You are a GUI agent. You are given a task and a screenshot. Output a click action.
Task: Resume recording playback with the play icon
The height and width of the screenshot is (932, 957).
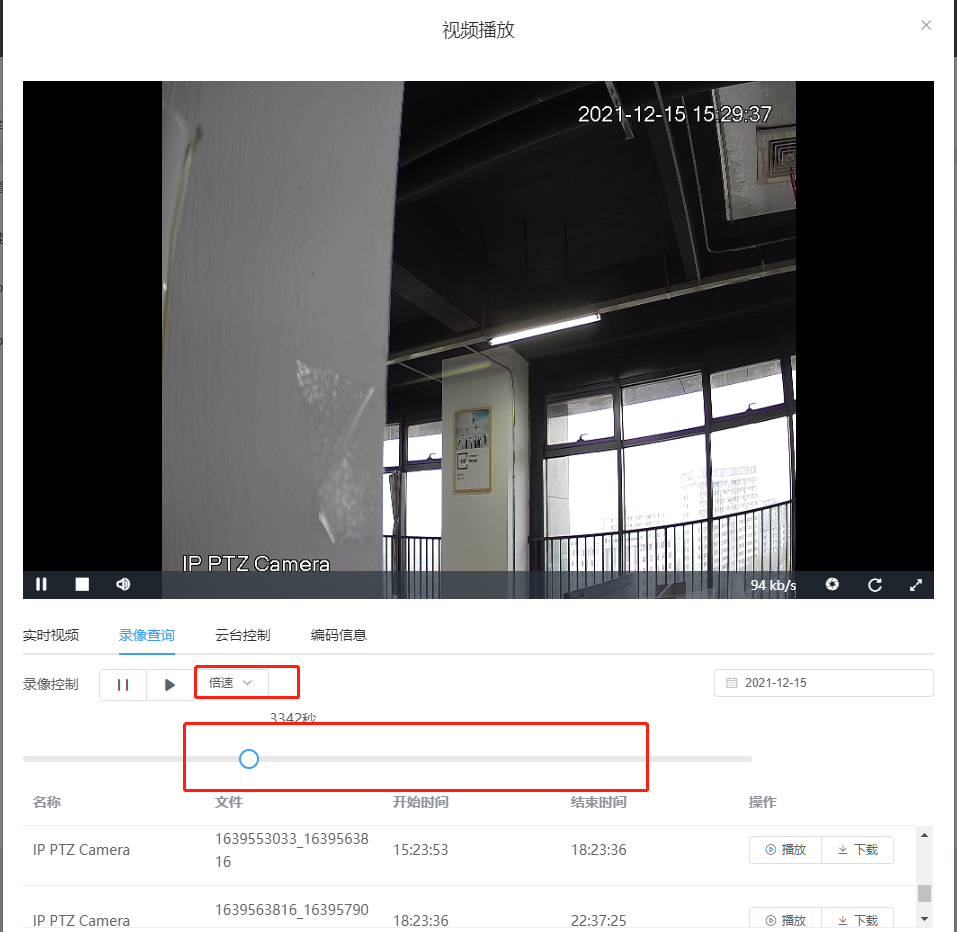(168, 684)
